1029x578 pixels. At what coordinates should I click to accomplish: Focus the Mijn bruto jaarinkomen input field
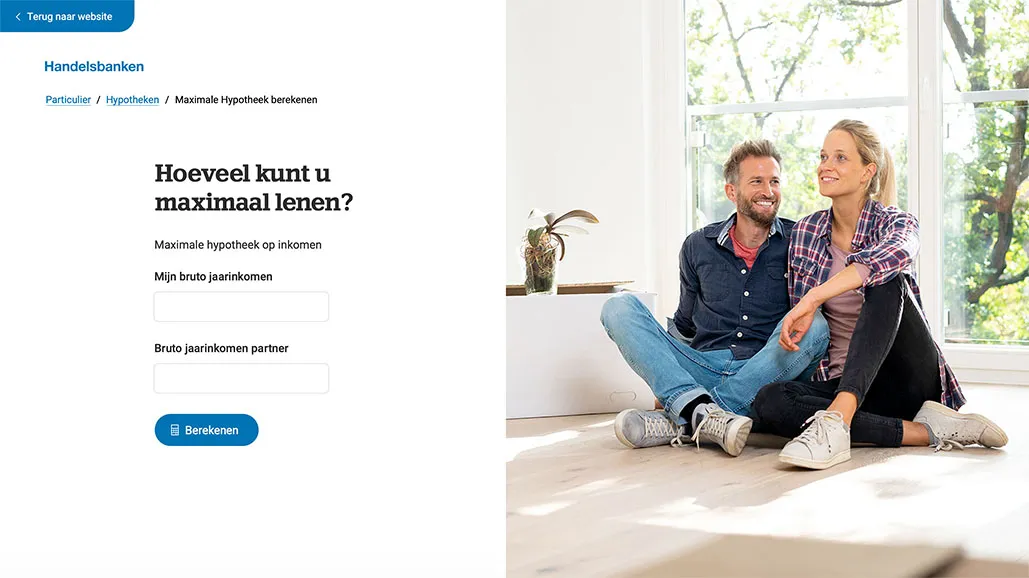click(x=242, y=306)
